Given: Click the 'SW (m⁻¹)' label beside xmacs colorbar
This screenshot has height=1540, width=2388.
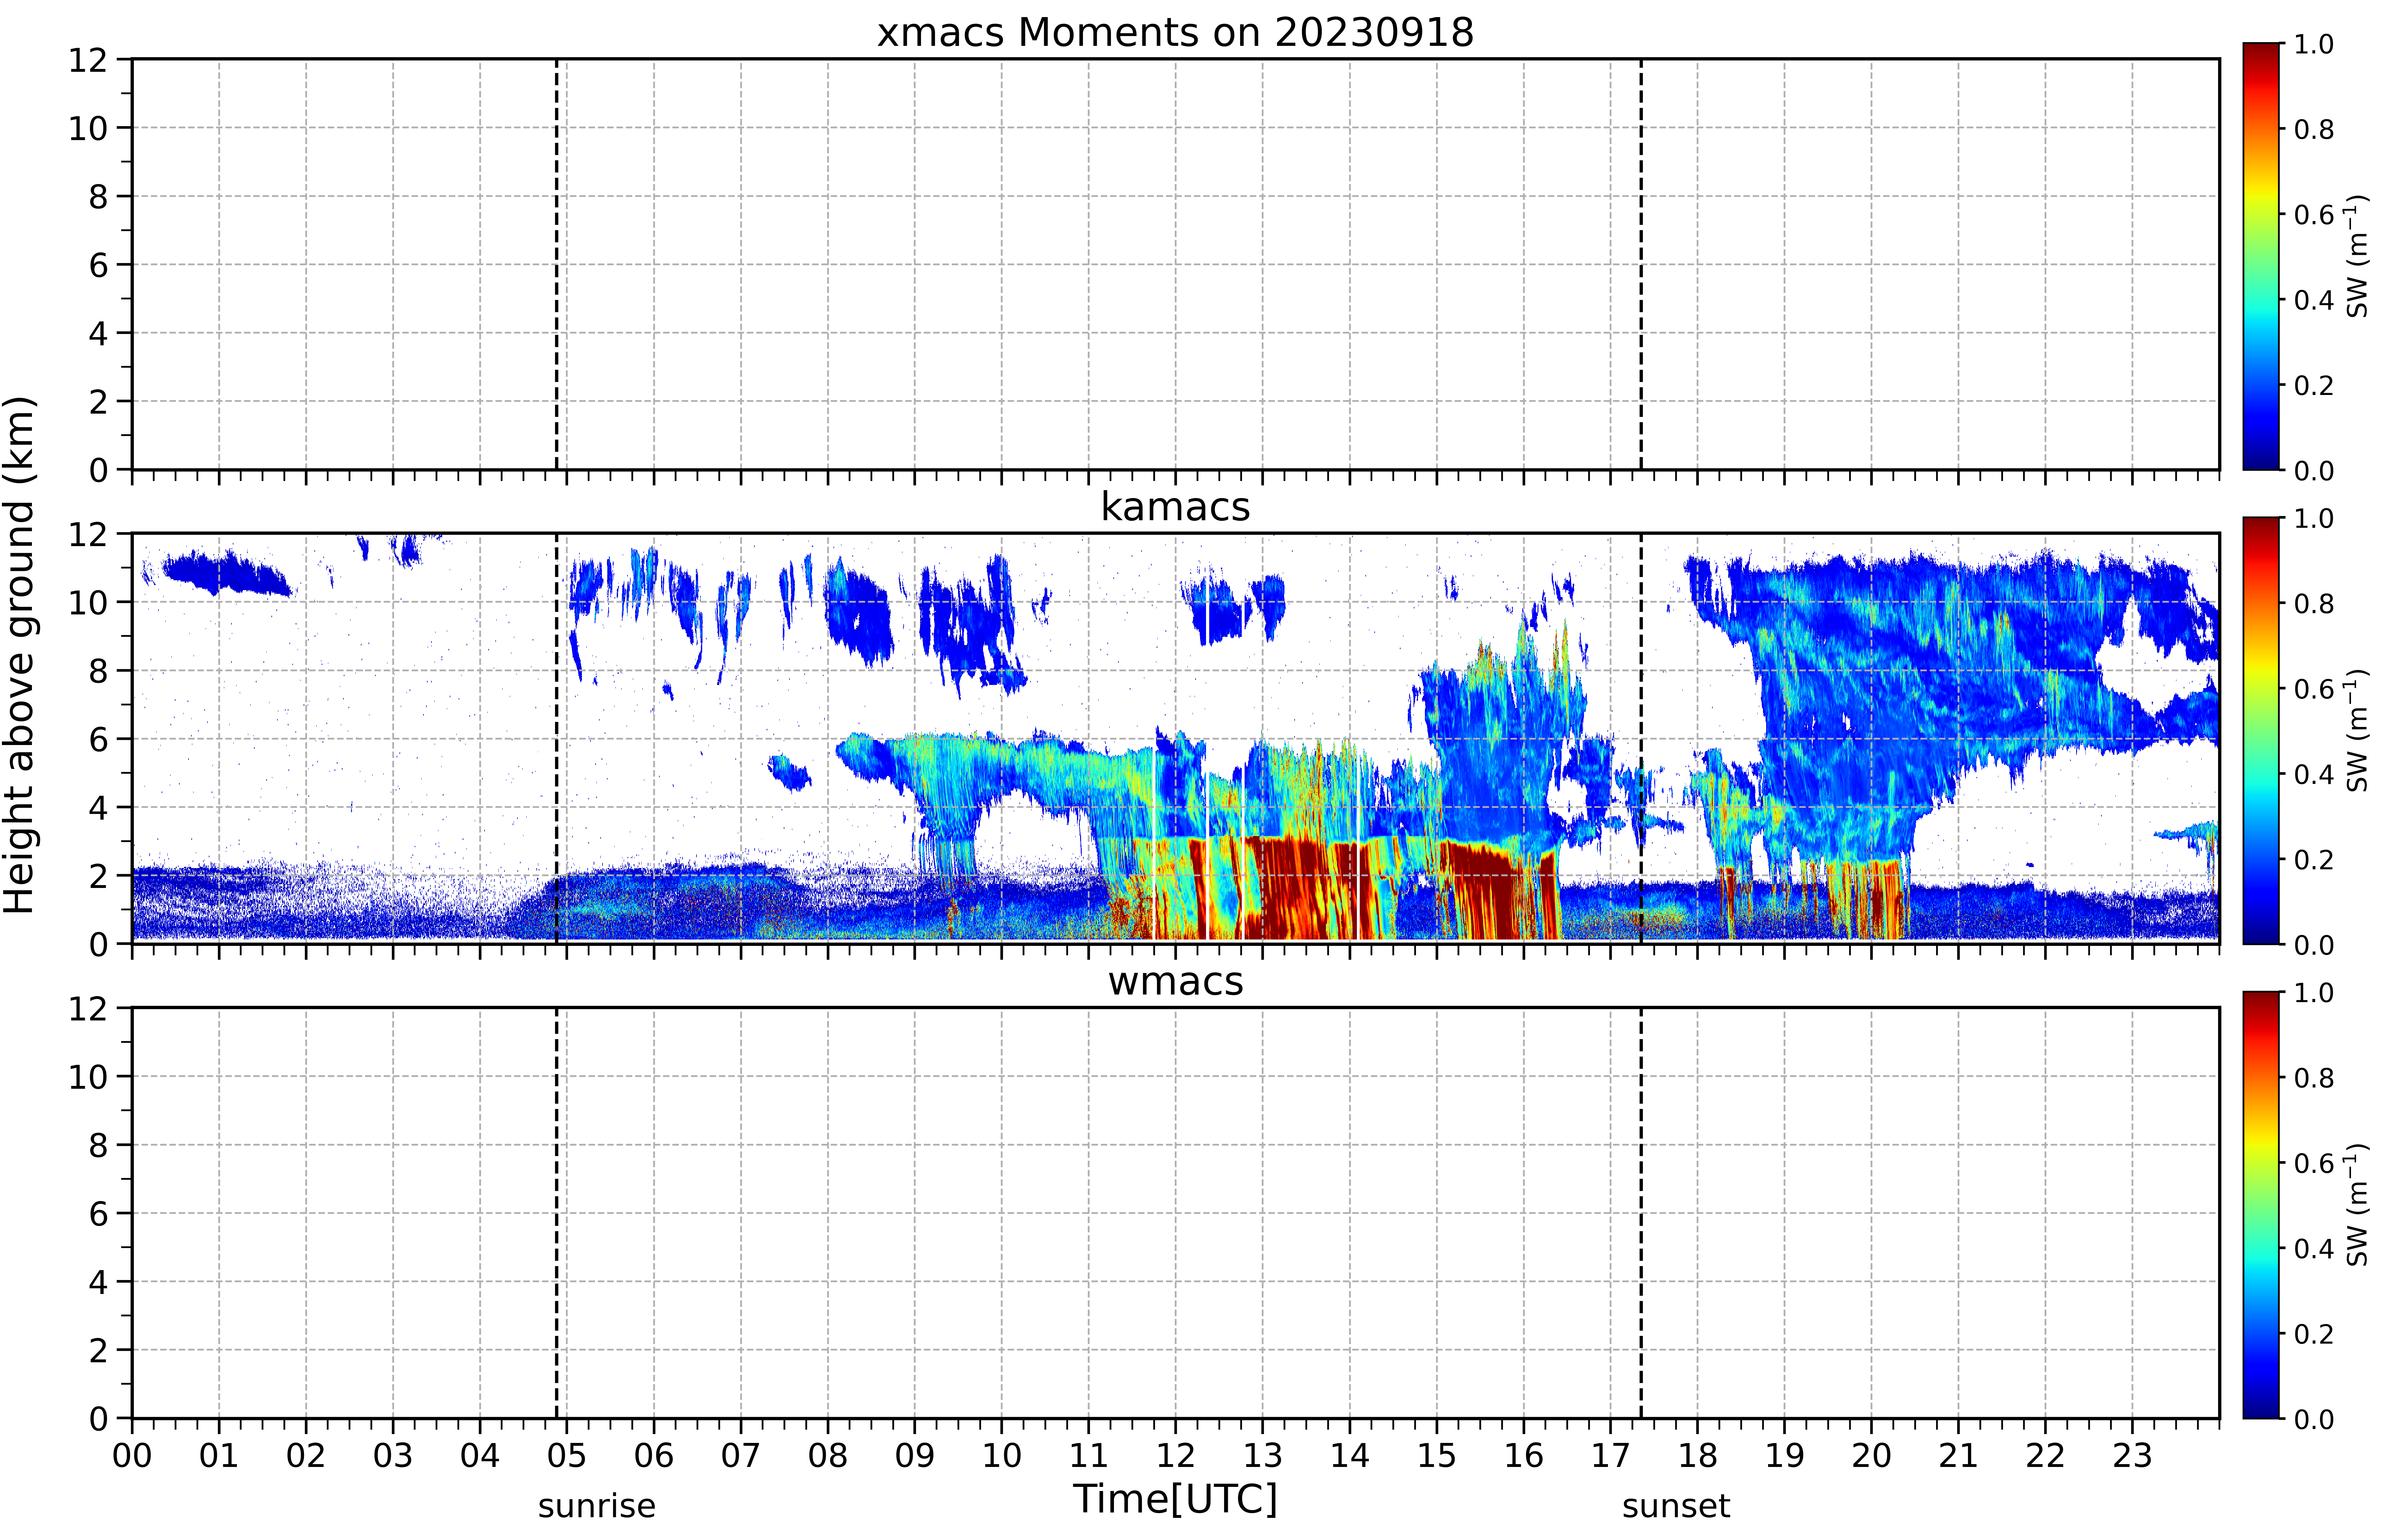Looking at the screenshot, I should [2357, 256].
